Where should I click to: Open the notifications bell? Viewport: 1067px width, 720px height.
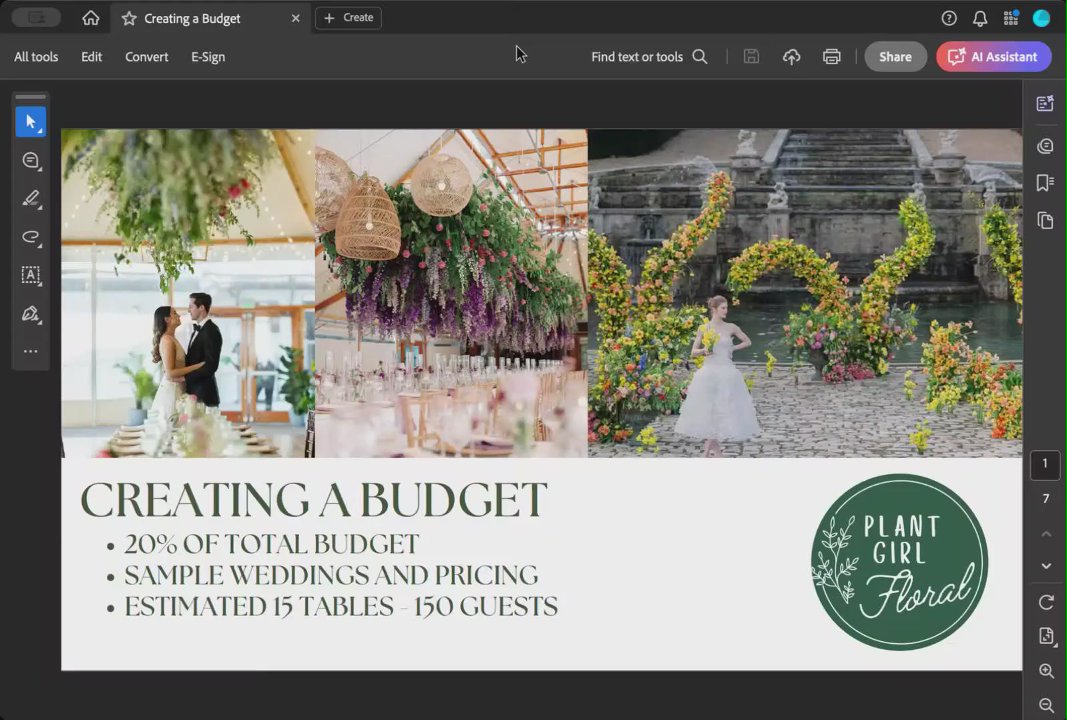click(x=980, y=18)
